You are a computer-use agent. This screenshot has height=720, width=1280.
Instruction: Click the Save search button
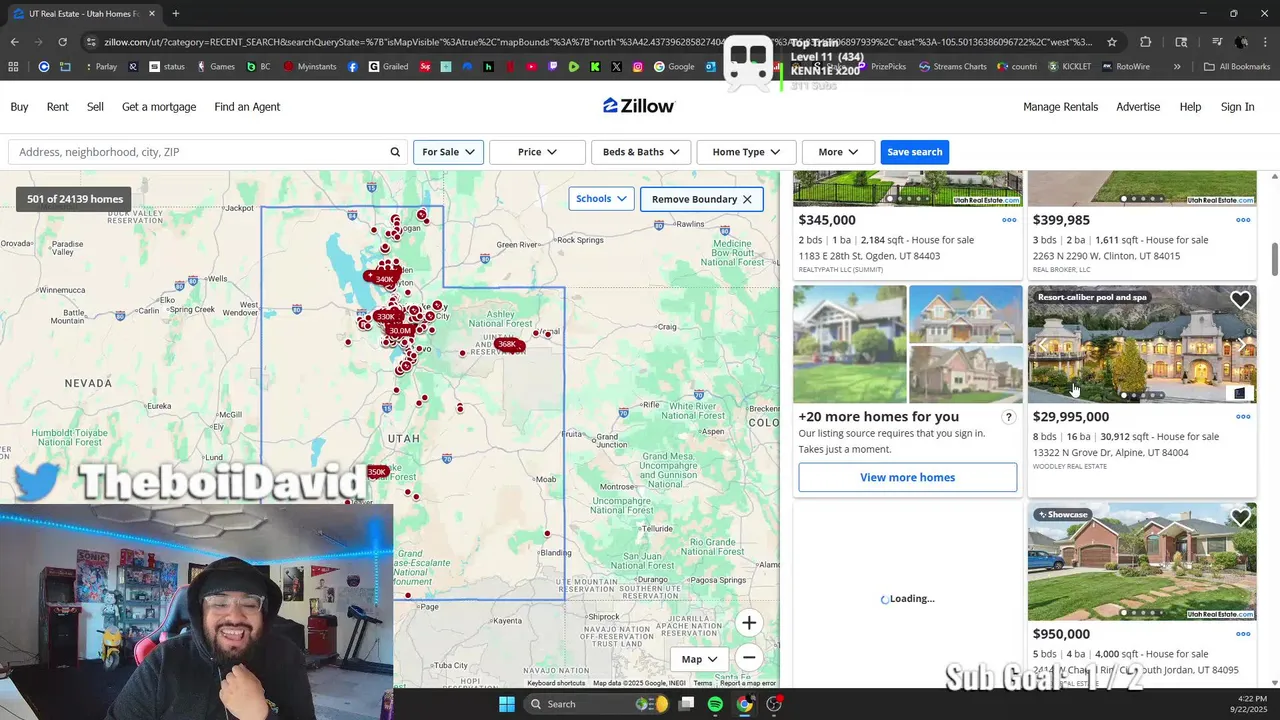coord(914,152)
